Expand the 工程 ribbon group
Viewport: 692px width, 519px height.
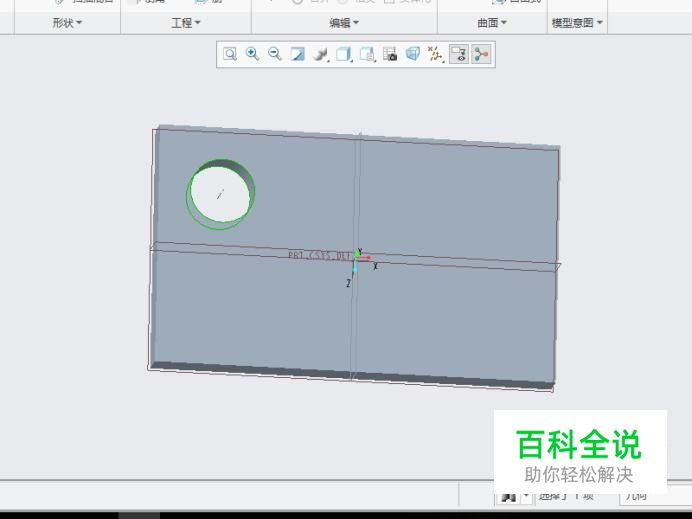(x=186, y=23)
